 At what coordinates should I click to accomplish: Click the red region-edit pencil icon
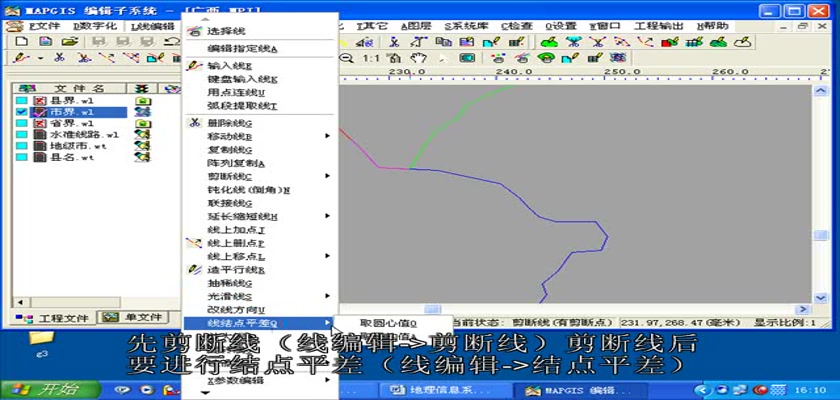[x=670, y=42]
